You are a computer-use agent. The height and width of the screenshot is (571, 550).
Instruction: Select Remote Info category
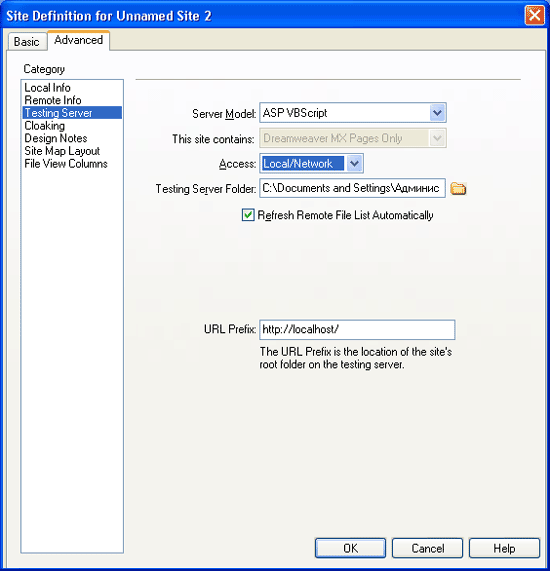pyautogui.click(x=53, y=100)
